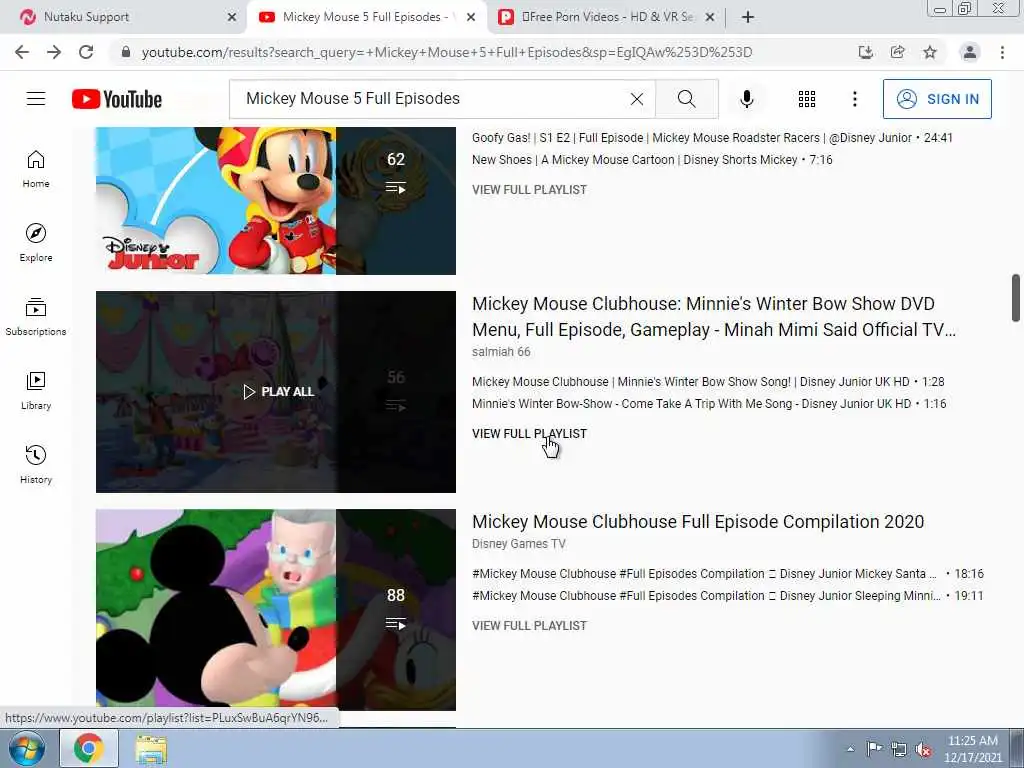Image resolution: width=1024 pixels, height=768 pixels.
Task: Start voice search with microphone icon
Action: pyautogui.click(x=747, y=99)
